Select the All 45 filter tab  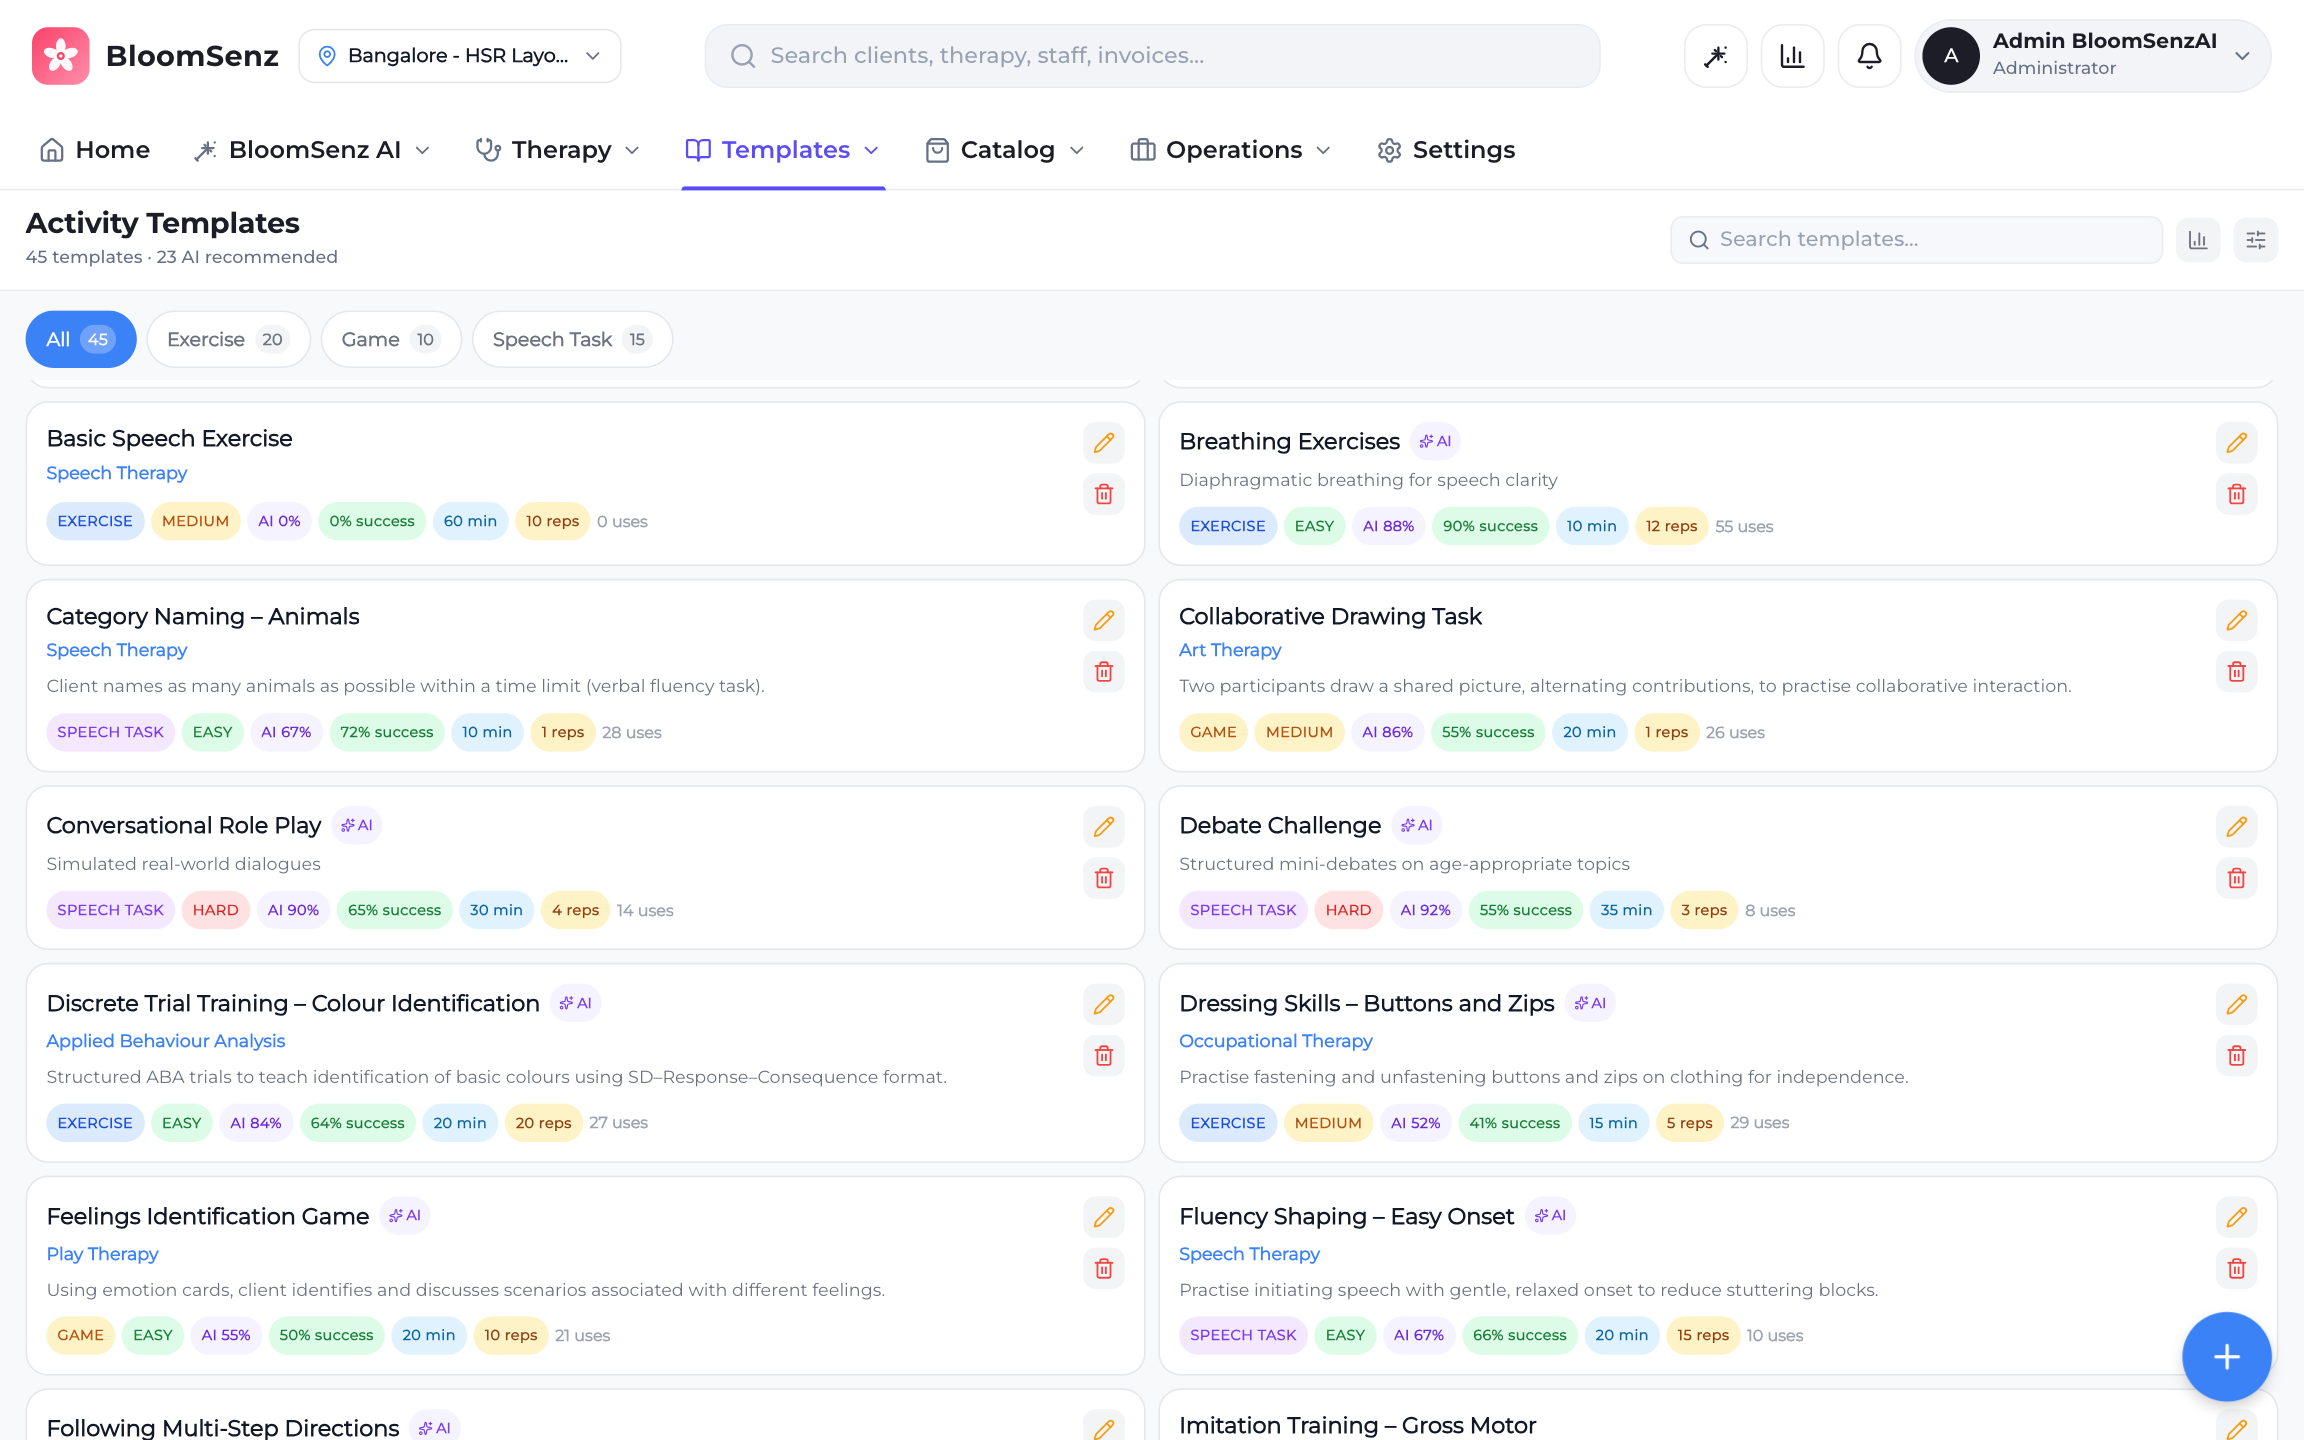(81, 339)
